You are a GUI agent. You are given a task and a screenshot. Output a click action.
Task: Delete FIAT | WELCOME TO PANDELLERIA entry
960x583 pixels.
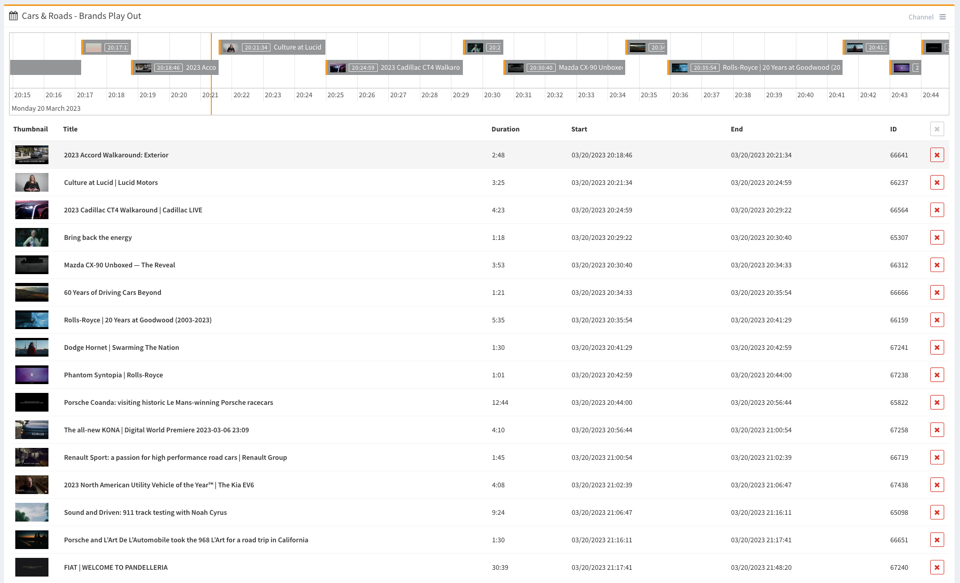(x=936, y=568)
